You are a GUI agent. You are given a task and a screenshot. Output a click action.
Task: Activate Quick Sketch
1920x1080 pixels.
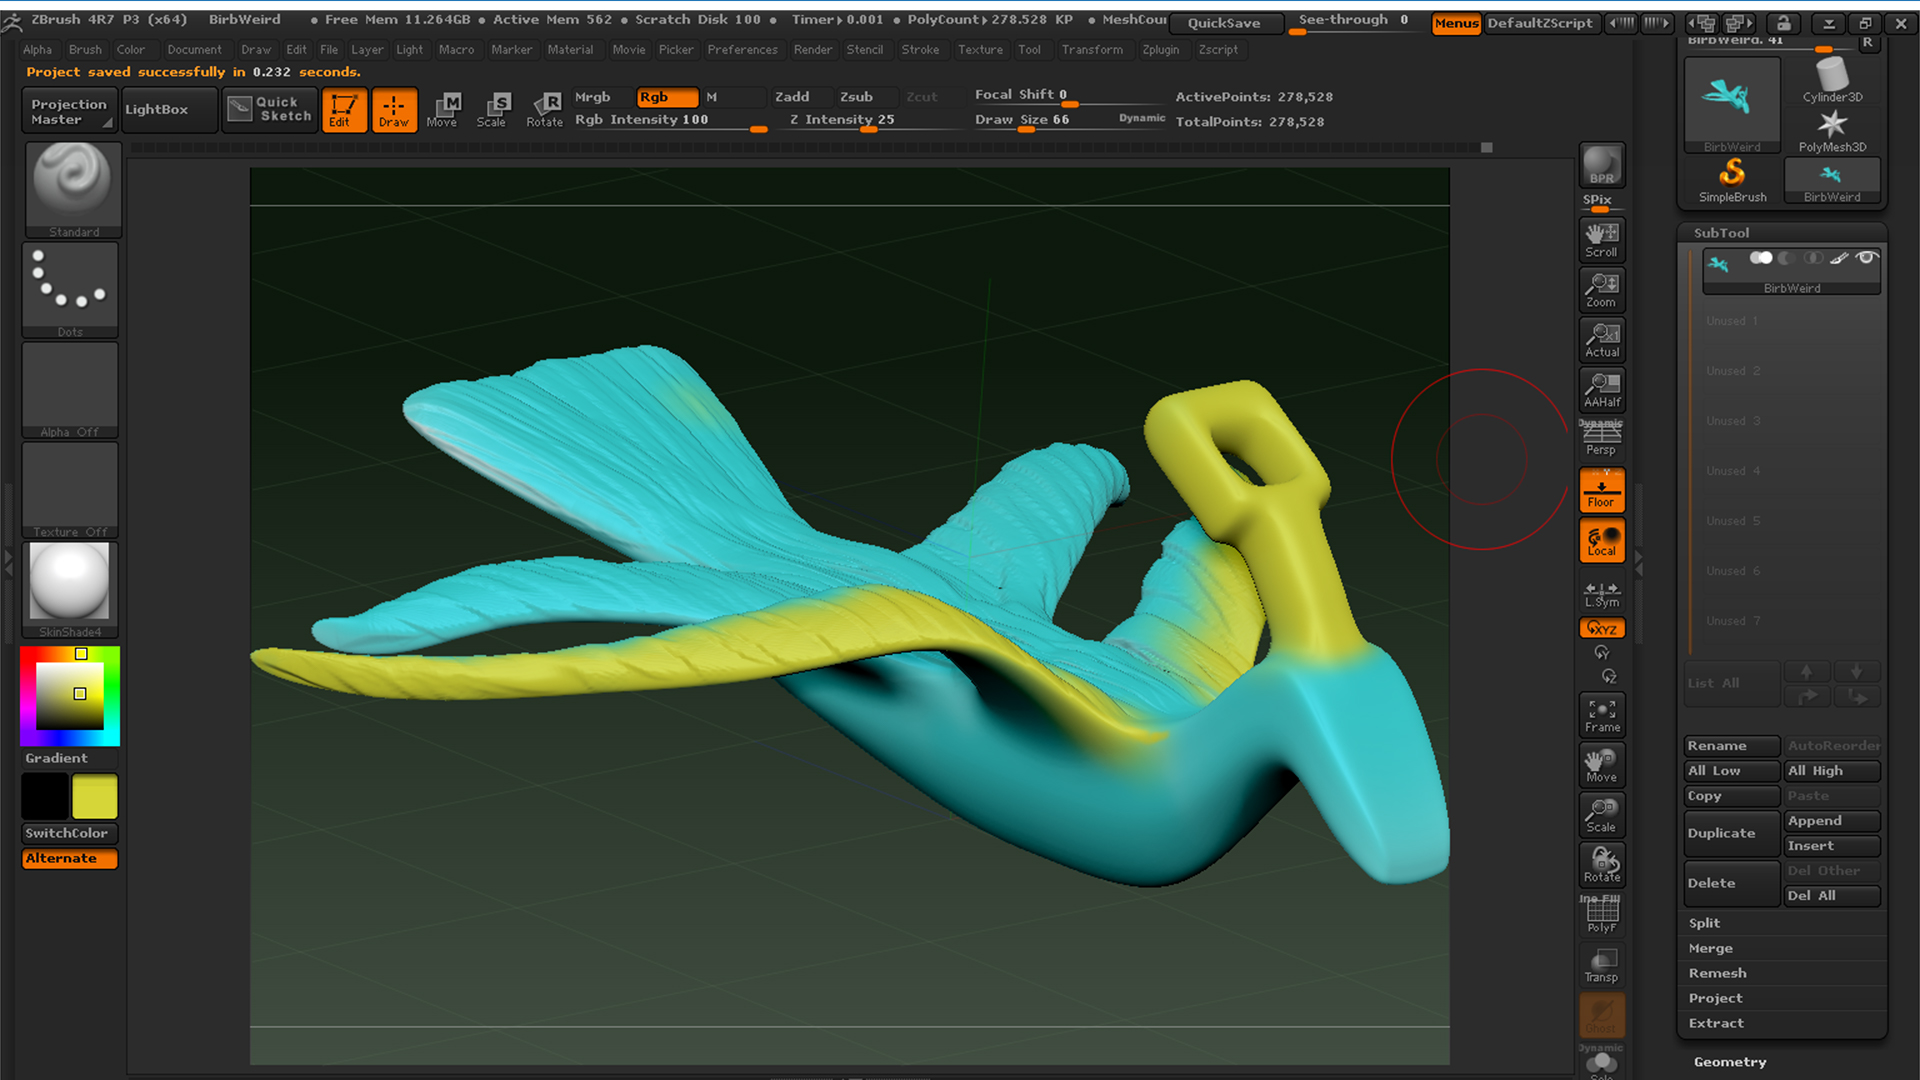click(x=269, y=109)
